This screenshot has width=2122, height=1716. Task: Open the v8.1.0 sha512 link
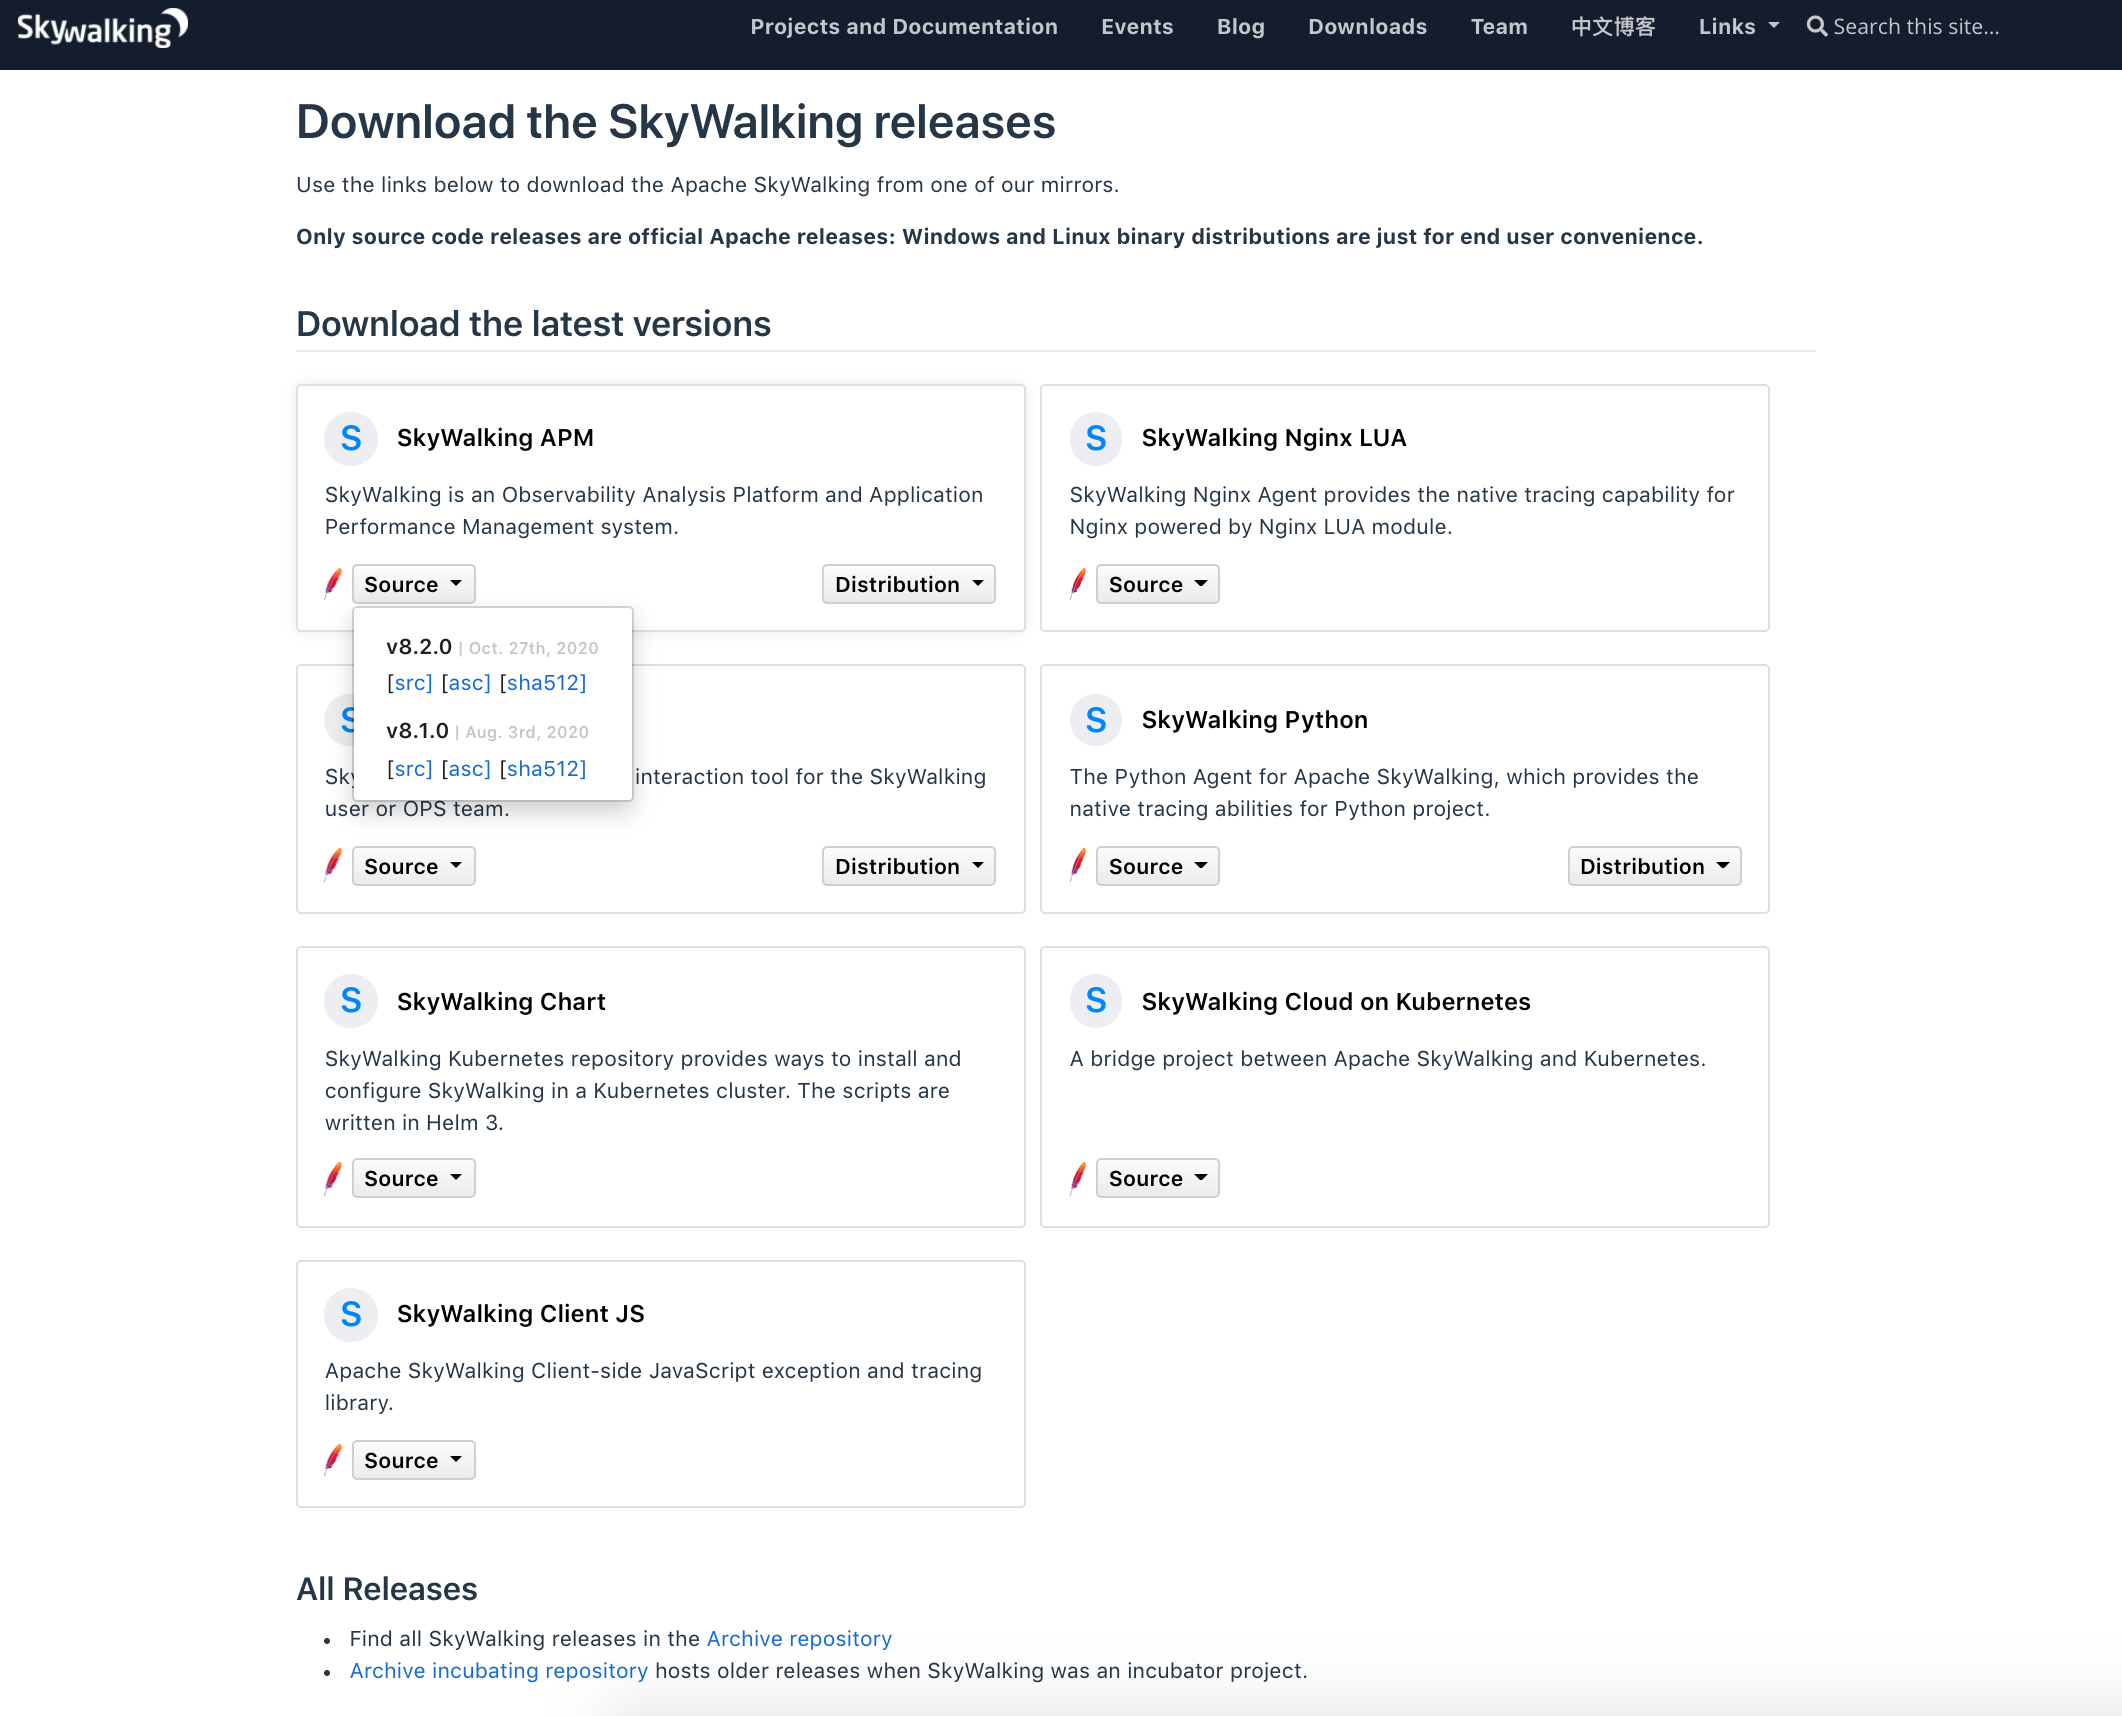(x=543, y=769)
